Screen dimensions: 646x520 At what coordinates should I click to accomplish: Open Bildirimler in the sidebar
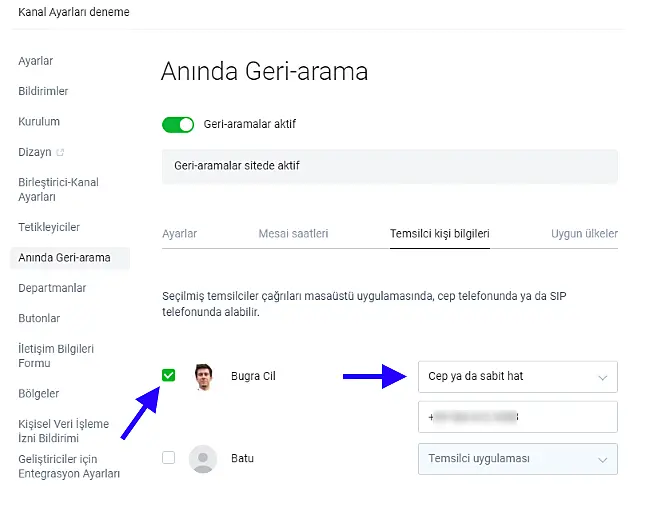tap(43, 92)
